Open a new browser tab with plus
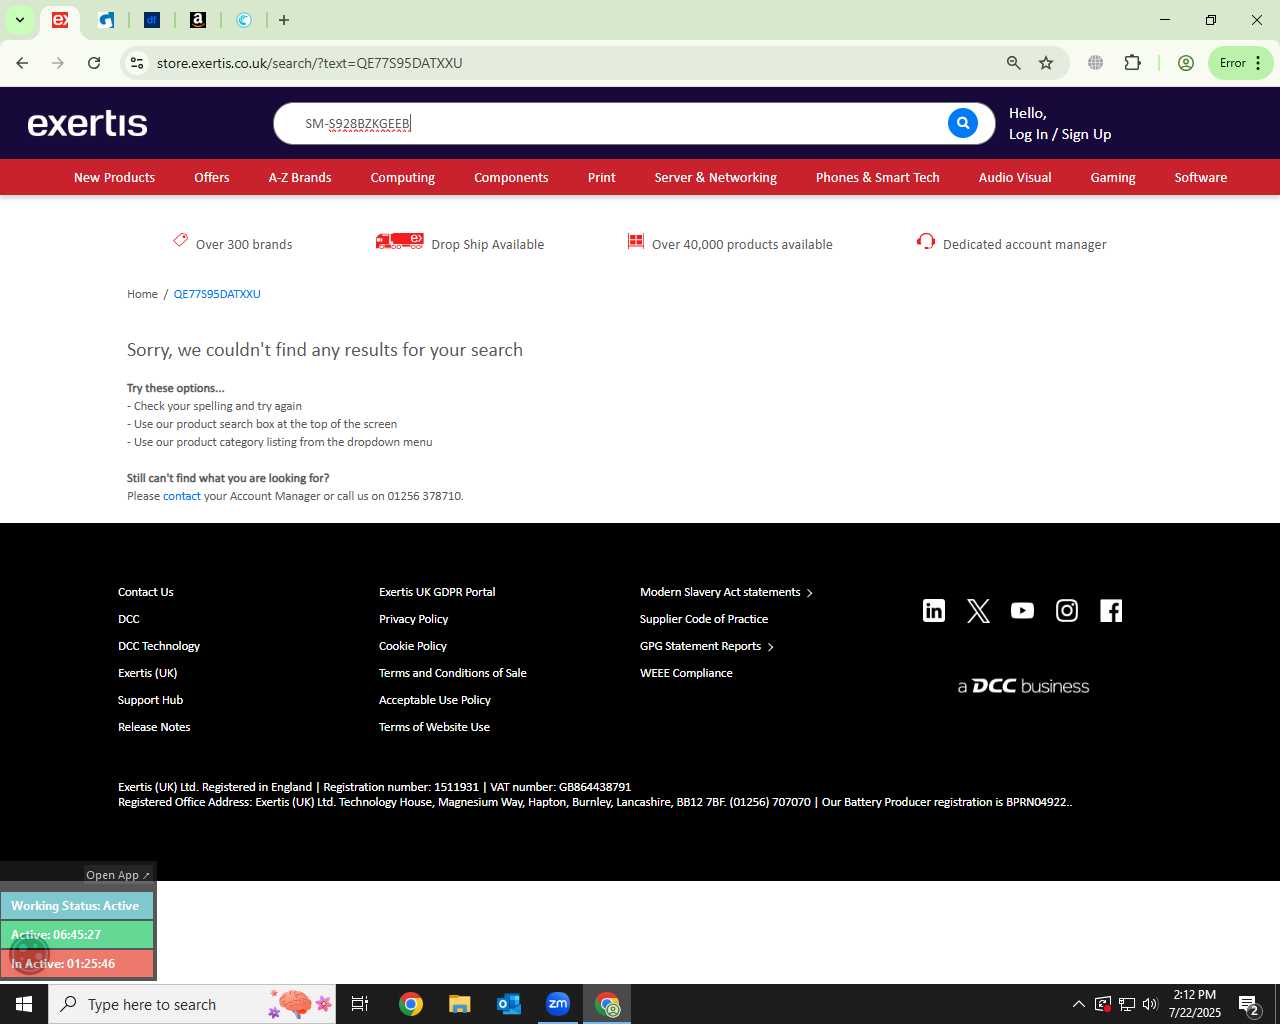Screen dimensions: 1280x1024 [284, 20]
